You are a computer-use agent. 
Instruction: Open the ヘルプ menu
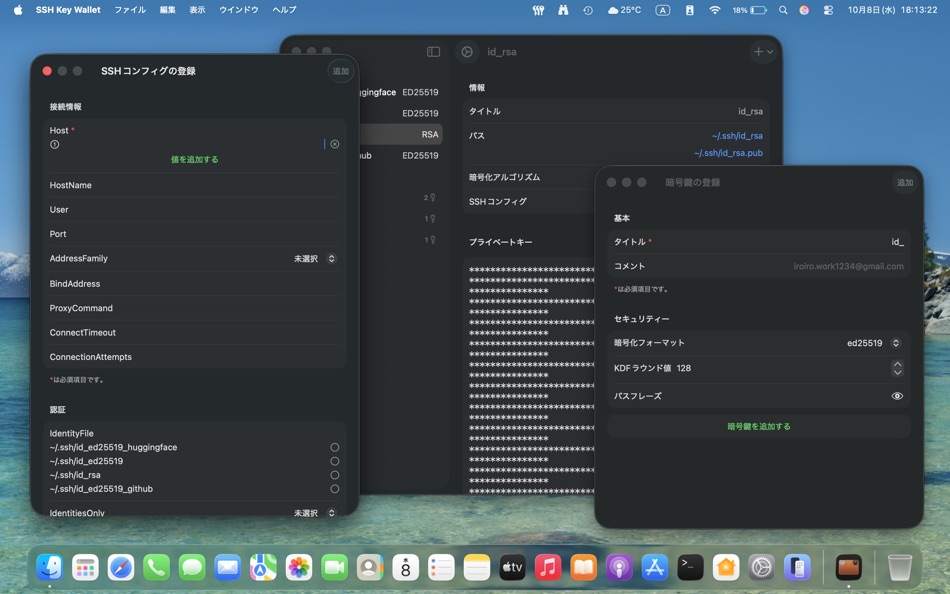coord(284,10)
